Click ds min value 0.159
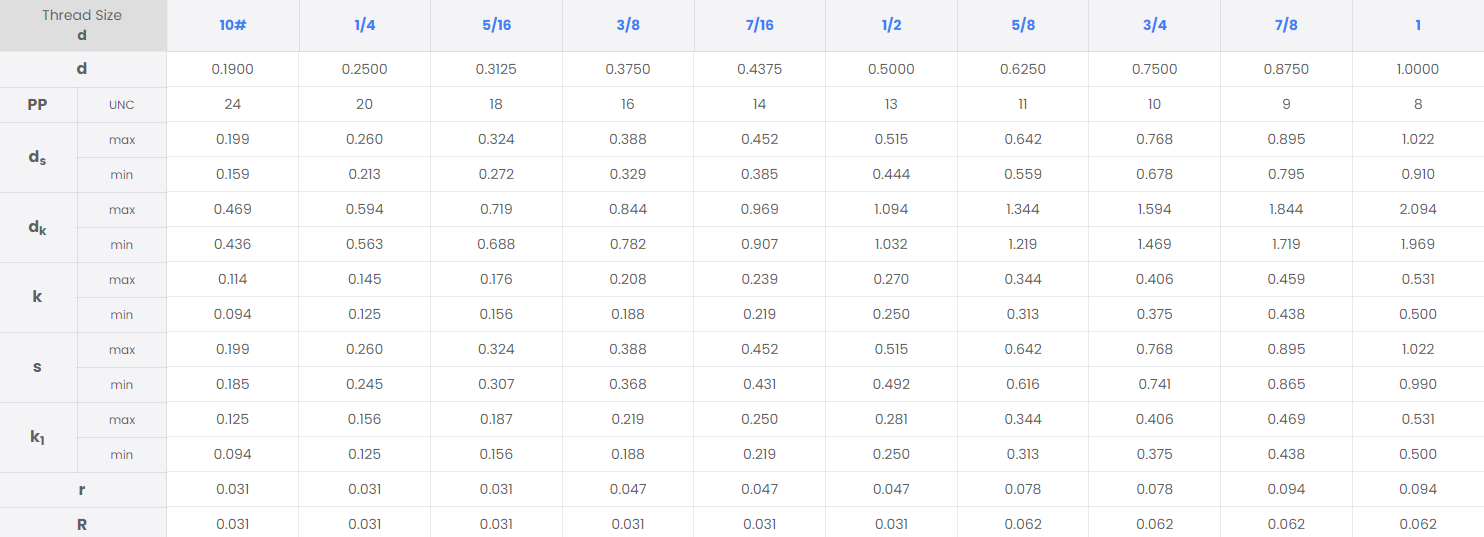 pyautogui.click(x=233, y=174)
